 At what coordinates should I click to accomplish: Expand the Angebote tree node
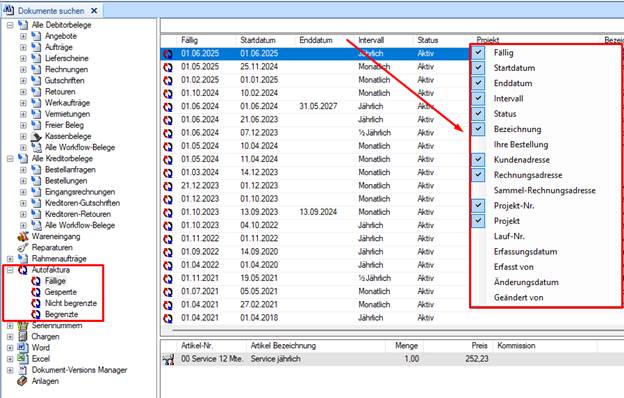[23, 36]
